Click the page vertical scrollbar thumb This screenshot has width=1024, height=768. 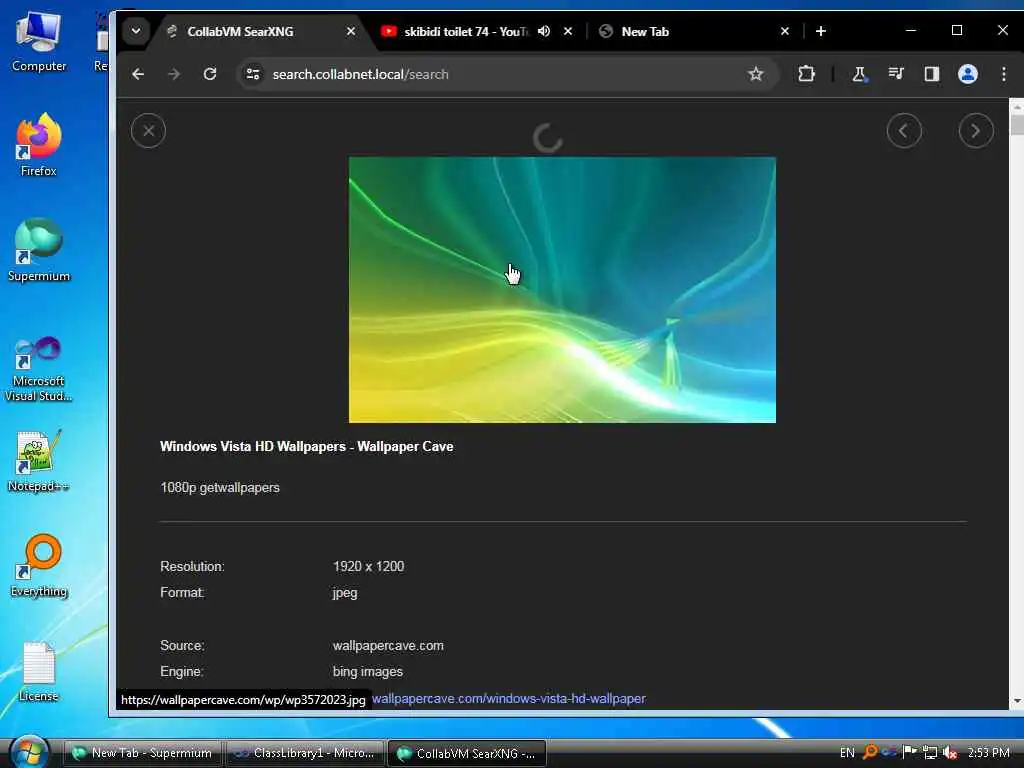tap(1016, 125)
